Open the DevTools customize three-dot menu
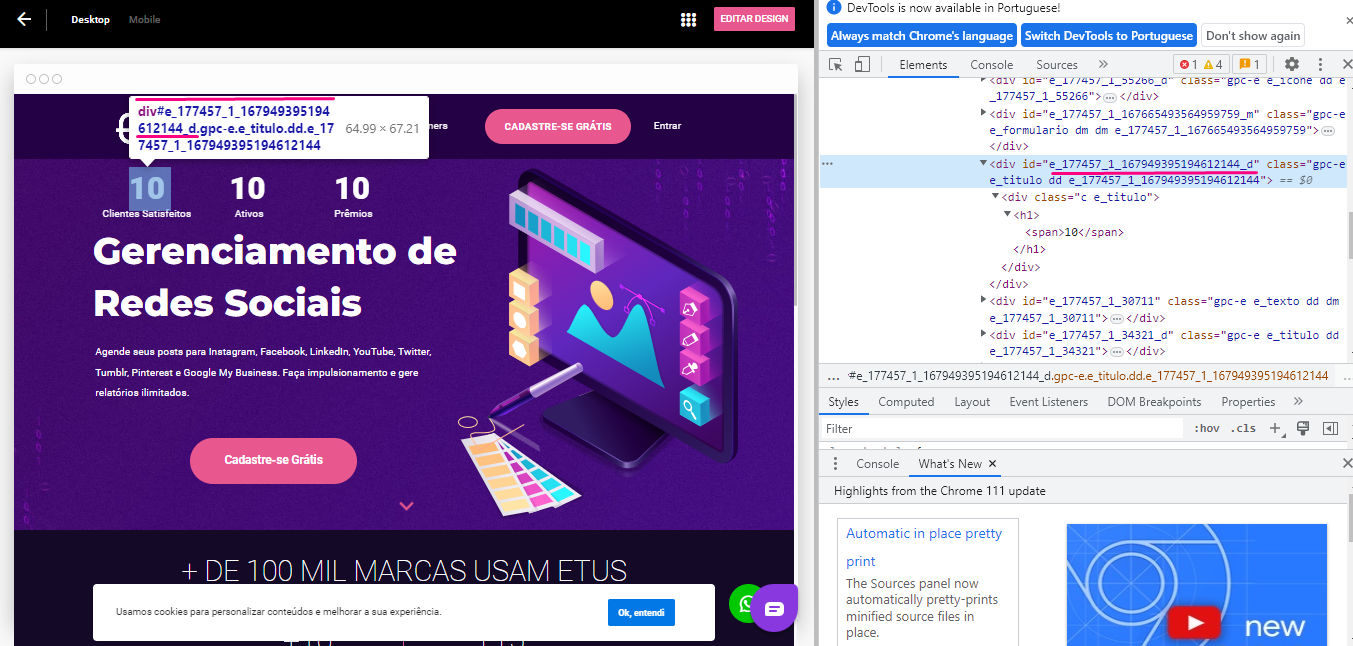 [x=1320, y=65]
